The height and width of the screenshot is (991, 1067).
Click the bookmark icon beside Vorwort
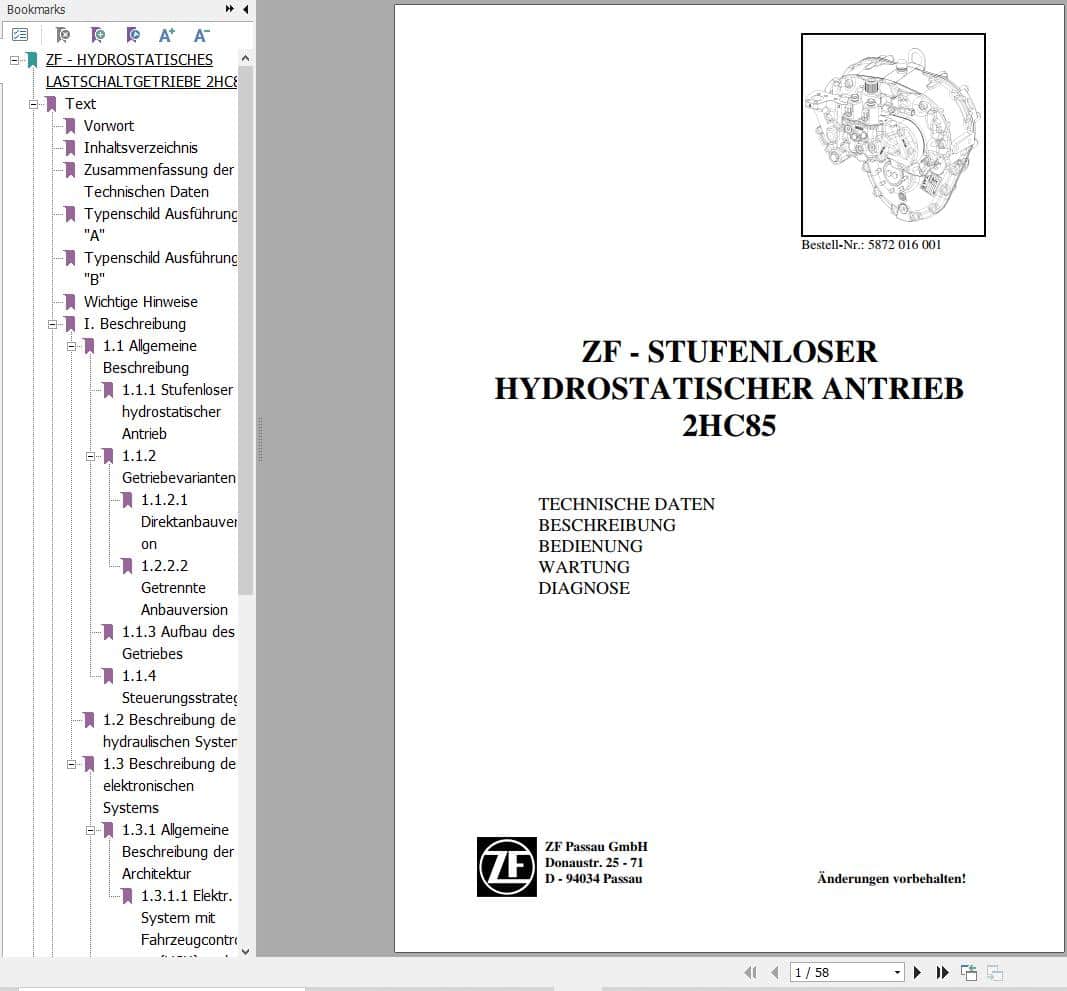(70, 126)
